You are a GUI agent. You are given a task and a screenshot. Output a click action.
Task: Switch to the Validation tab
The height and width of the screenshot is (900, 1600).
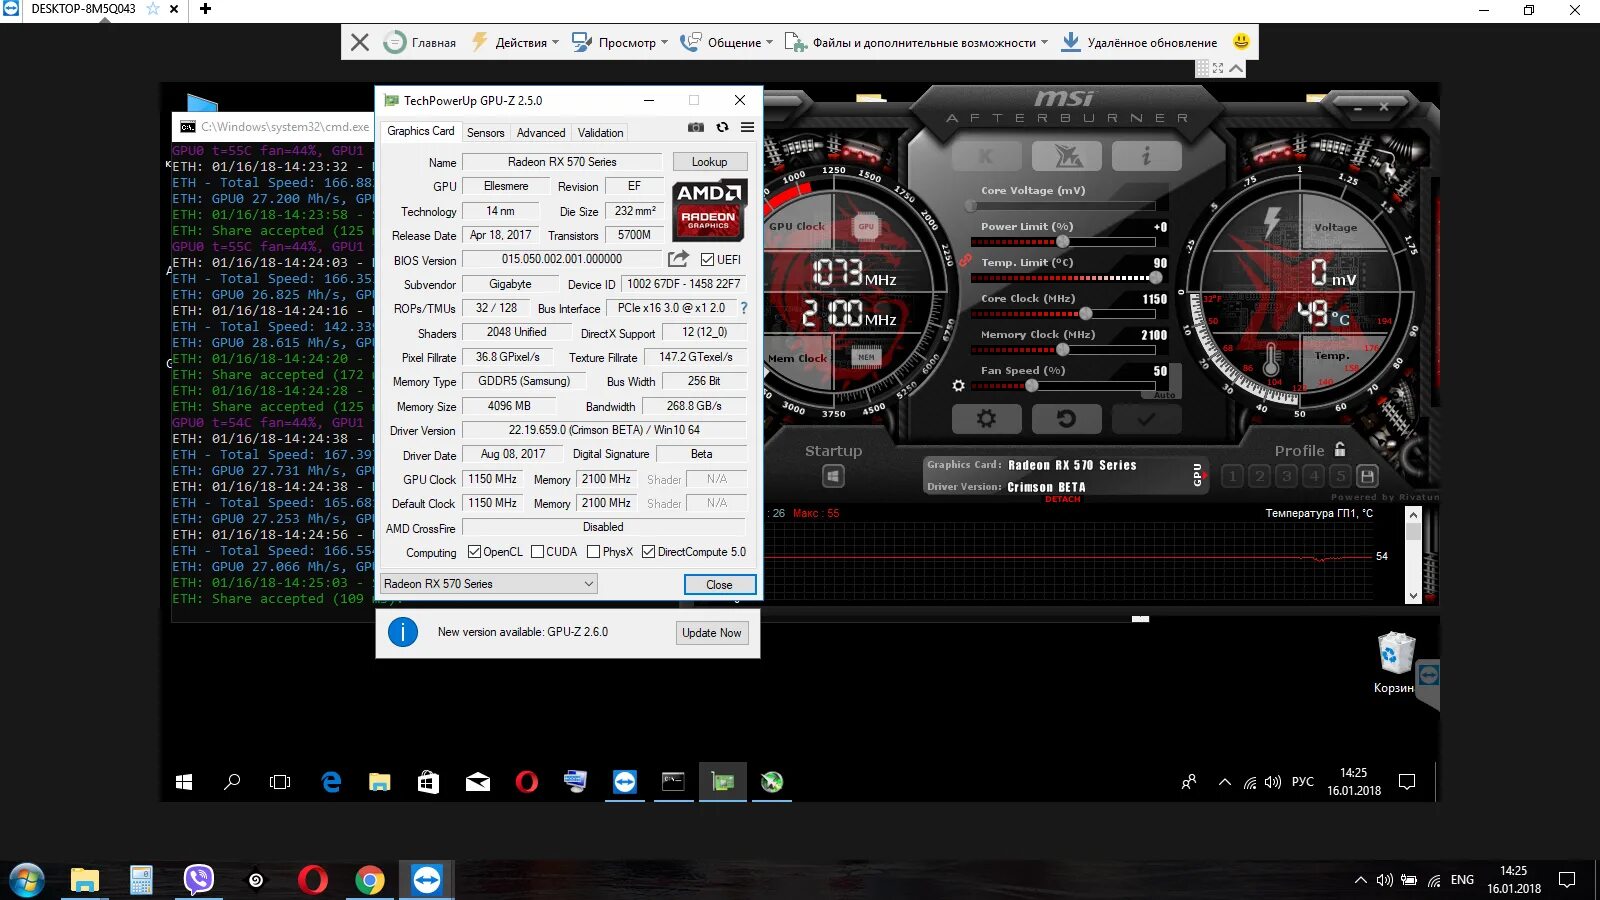pyautogui.click(x=600, y=133)
